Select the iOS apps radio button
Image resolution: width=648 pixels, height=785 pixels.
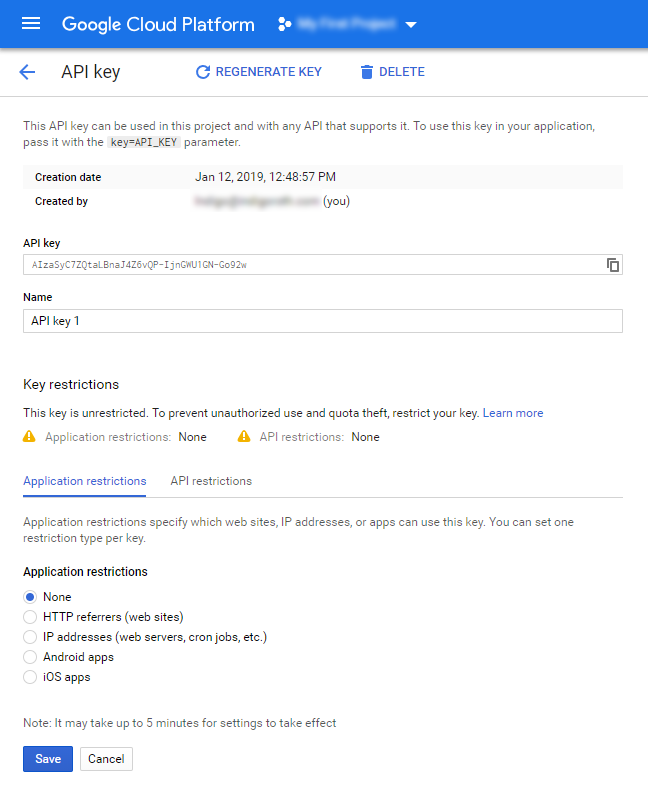tap(30, 677)
